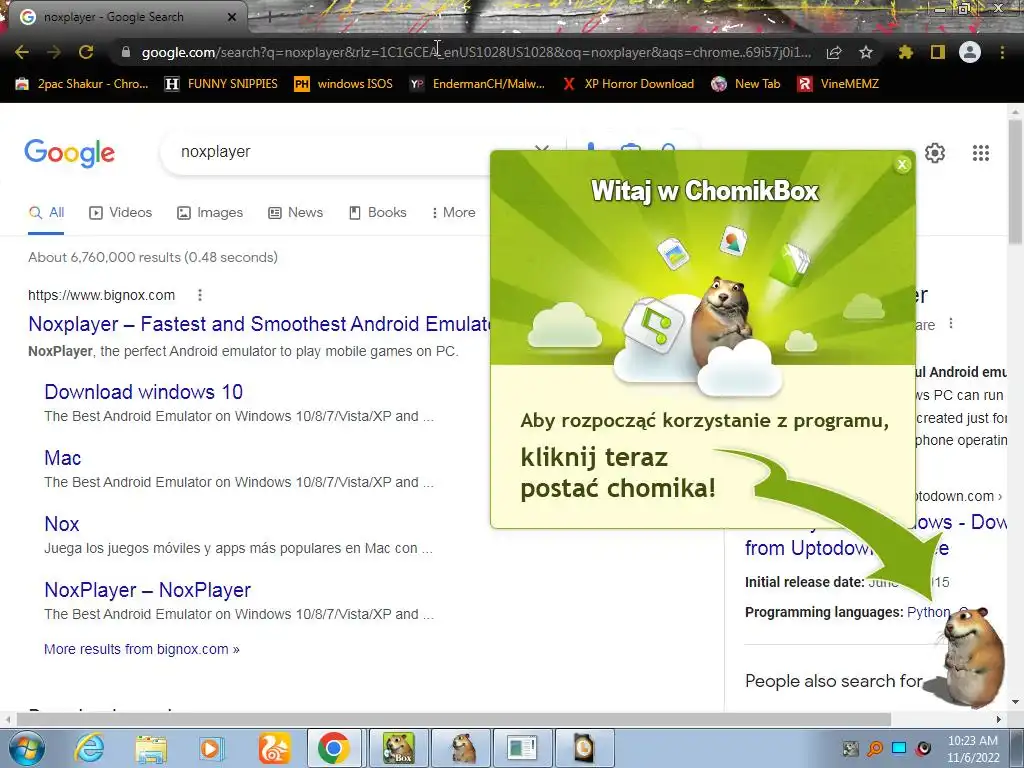Image resolution: width=1024 pixels, height=768 pixels.
Task: Click the magnifier tray icon
Action: point(875,748)
